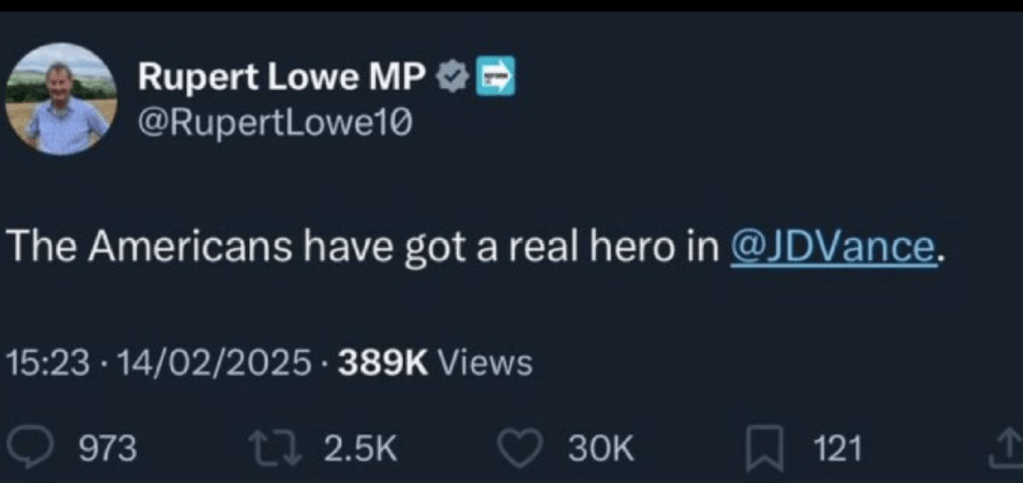Image resolution: width=1023 pixels, height=483 pixels.
Task: Click the 973 replies count
Action: [107, 449]
